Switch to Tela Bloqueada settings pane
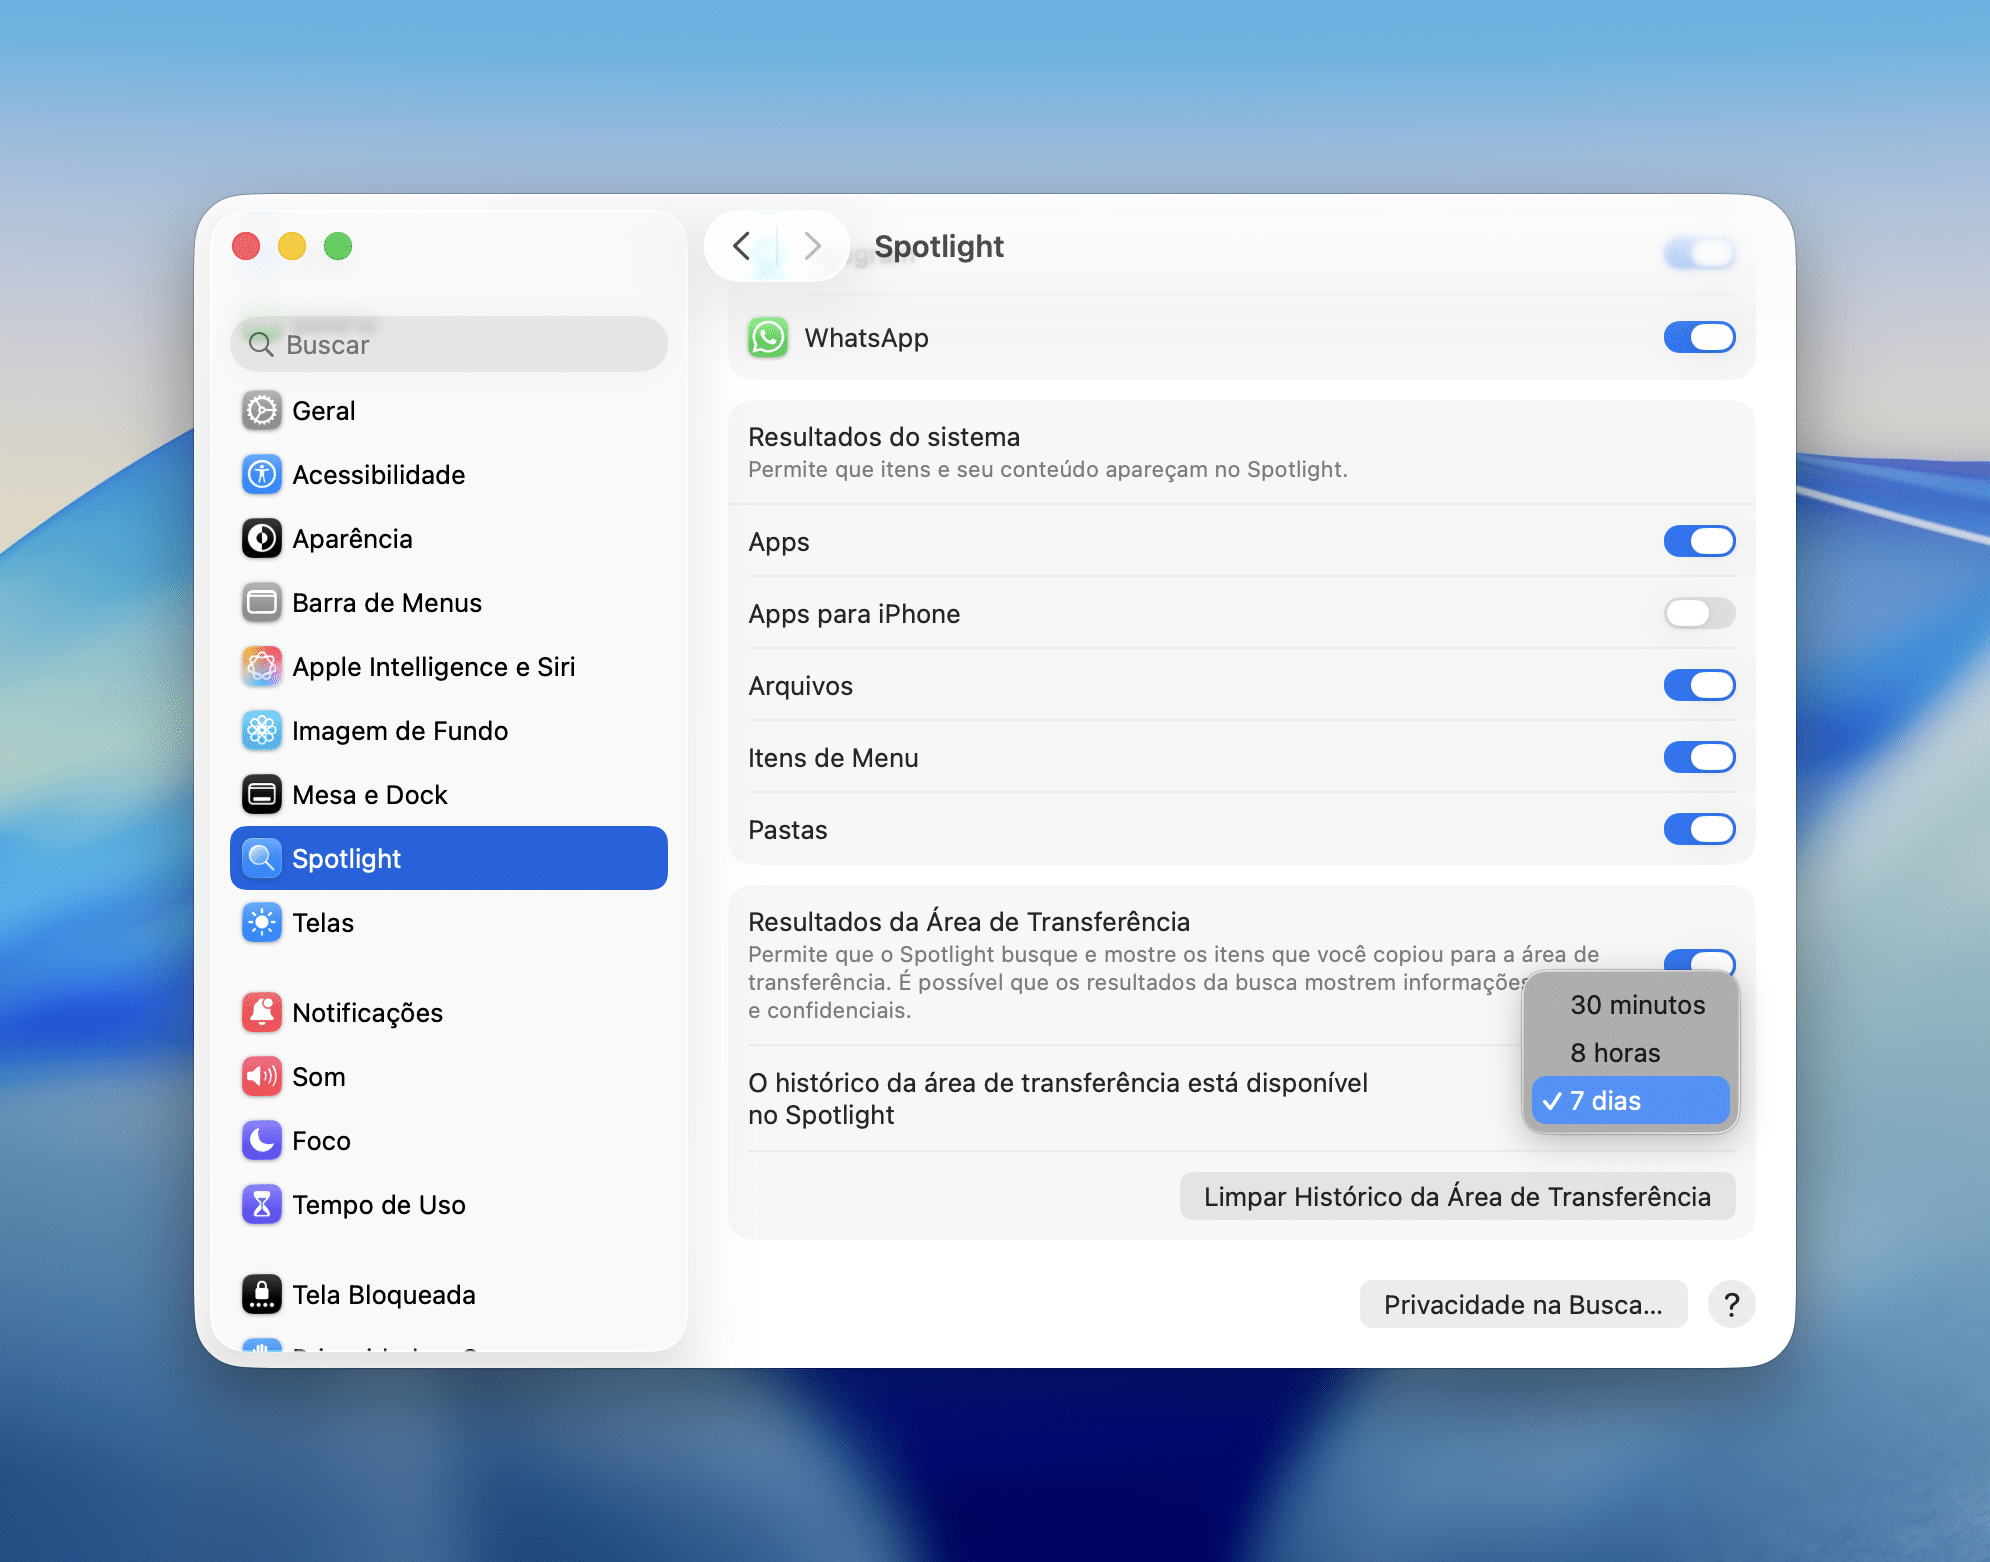1990x1562 pixels. pos(383,1295)
